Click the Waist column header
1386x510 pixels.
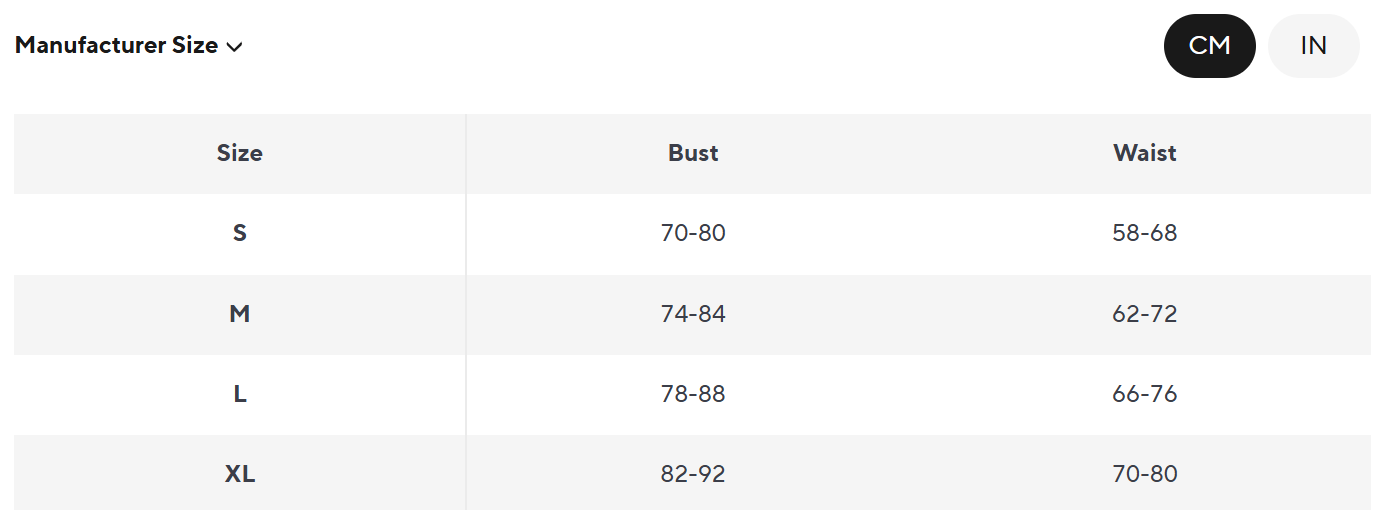click(x=1145, y=153)
